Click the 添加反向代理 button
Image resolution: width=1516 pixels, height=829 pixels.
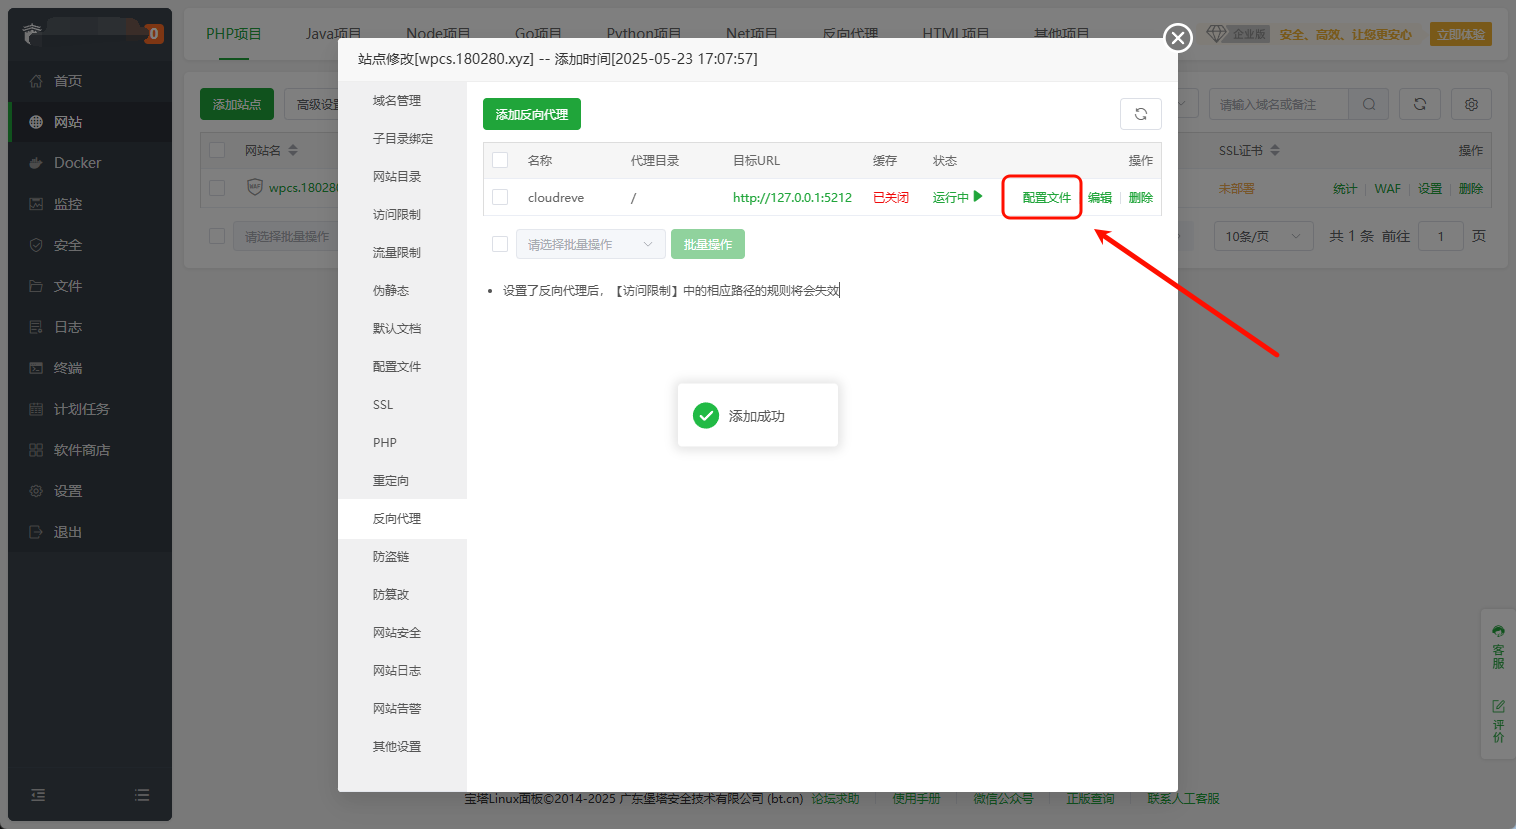click(x=531, y=114)
